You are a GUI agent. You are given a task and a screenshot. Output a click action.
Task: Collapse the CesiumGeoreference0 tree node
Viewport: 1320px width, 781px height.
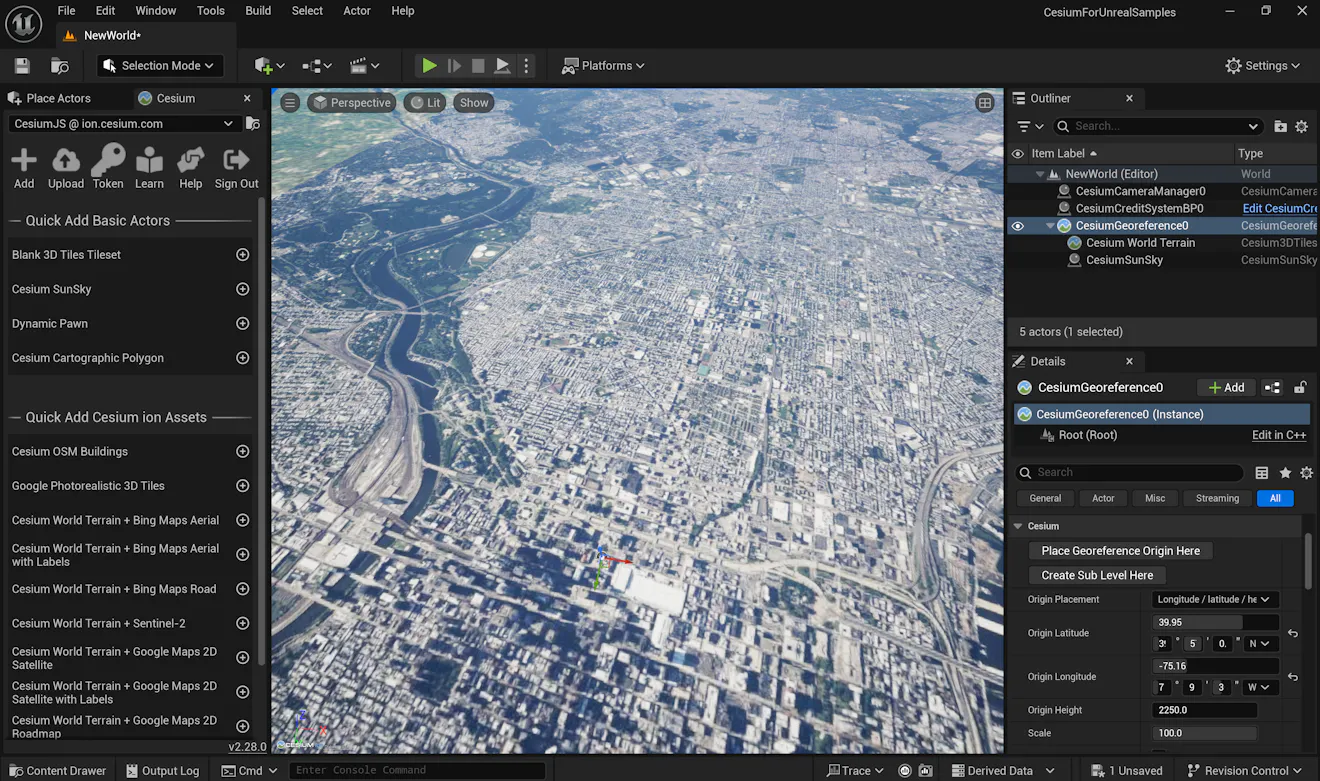[1050, 226]
